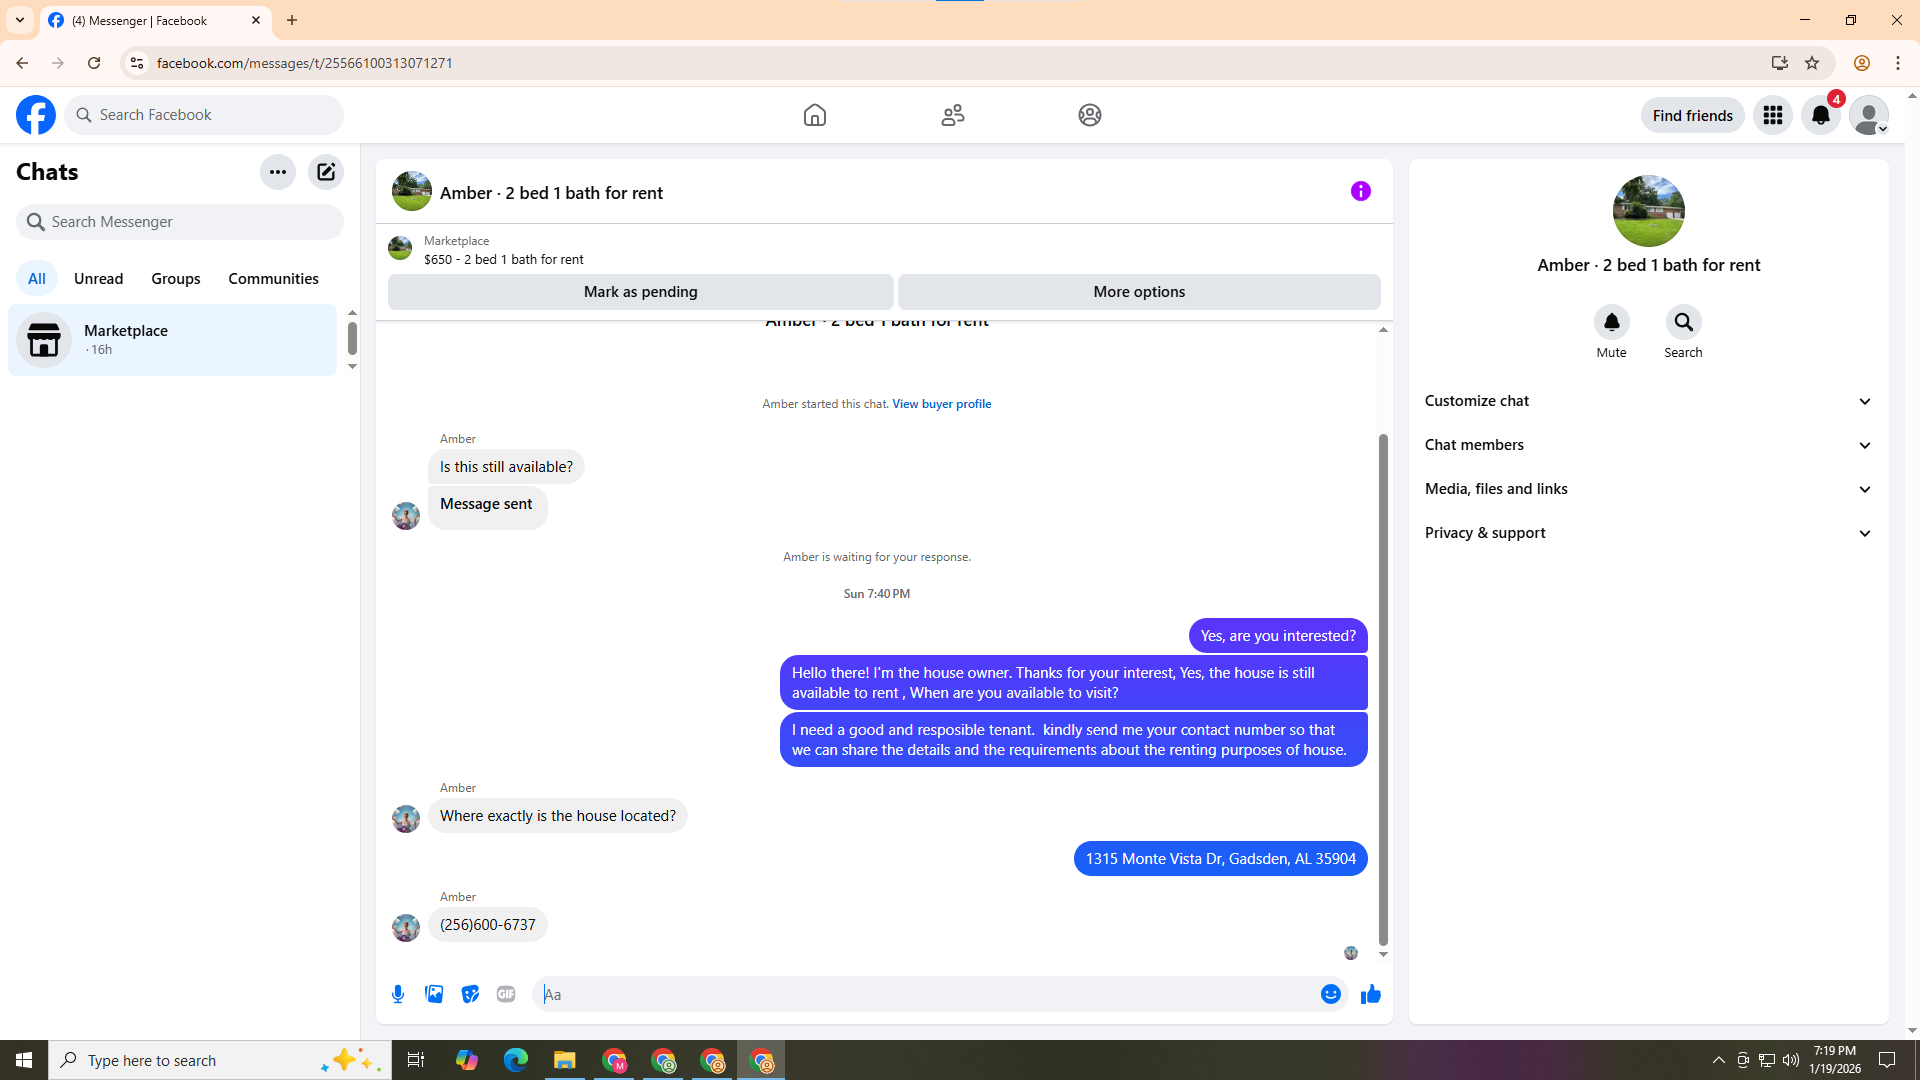The width and height of the screenshot is (1920, 1080).
Task: Send a thumbs-up like
Action: 1370,994
